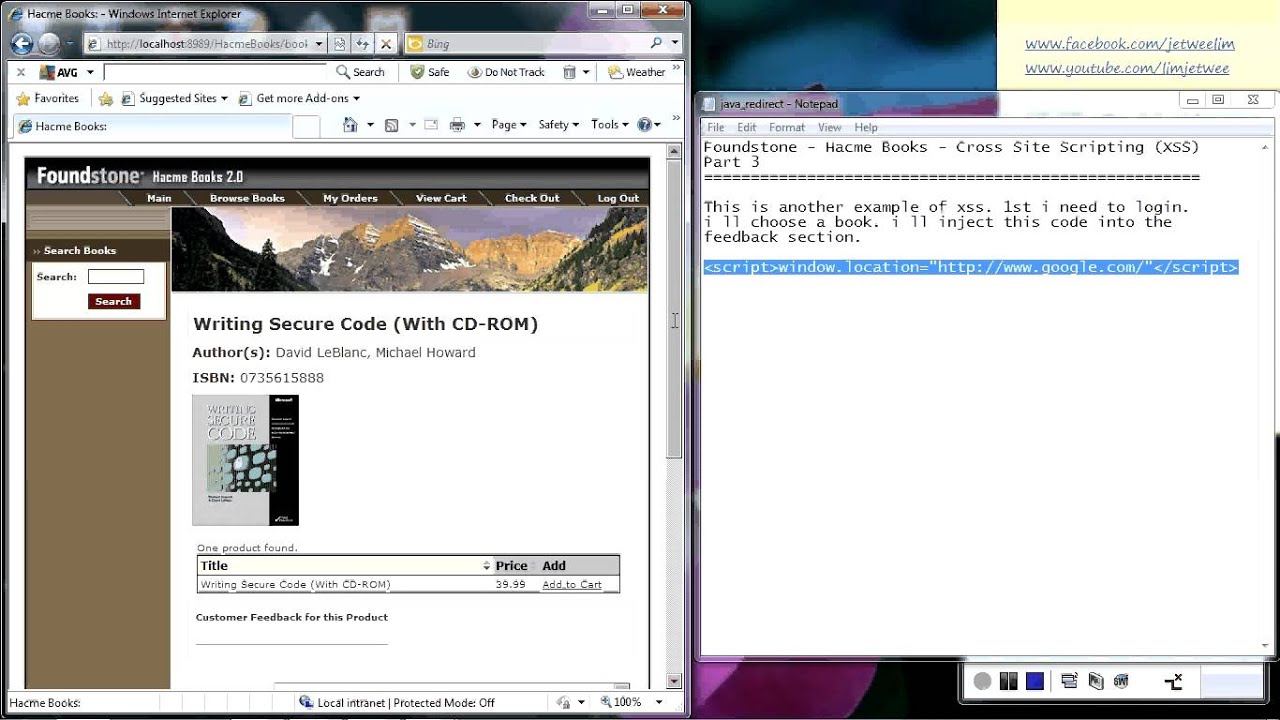Stop recording with the blue square
1280x720 pixels.
1035,681
